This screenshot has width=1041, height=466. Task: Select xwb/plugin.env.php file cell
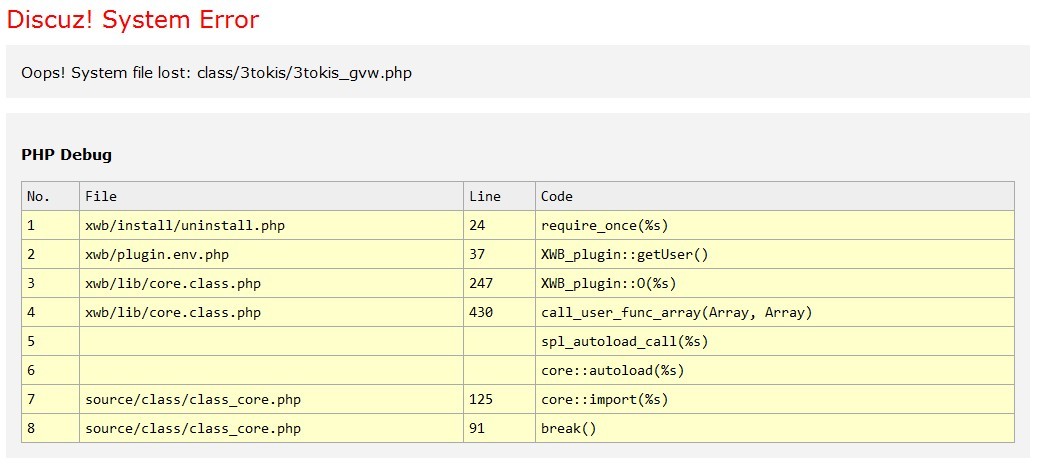click(272, 254)
